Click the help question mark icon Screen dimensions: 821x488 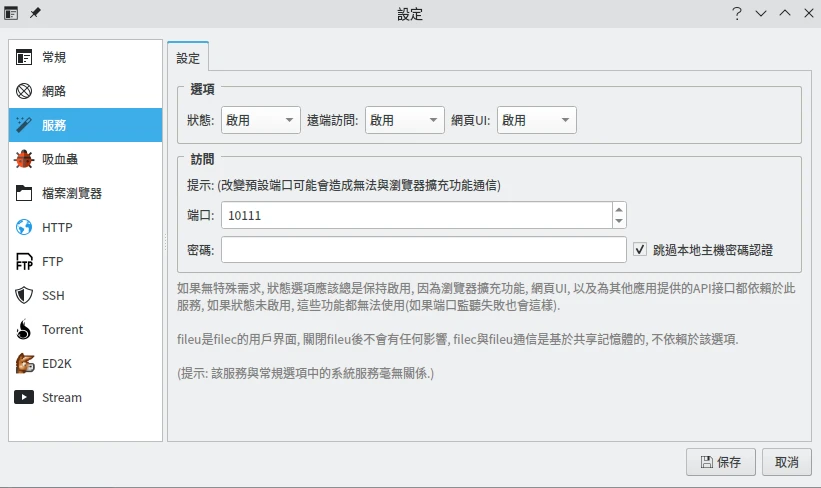pos(737,13)
